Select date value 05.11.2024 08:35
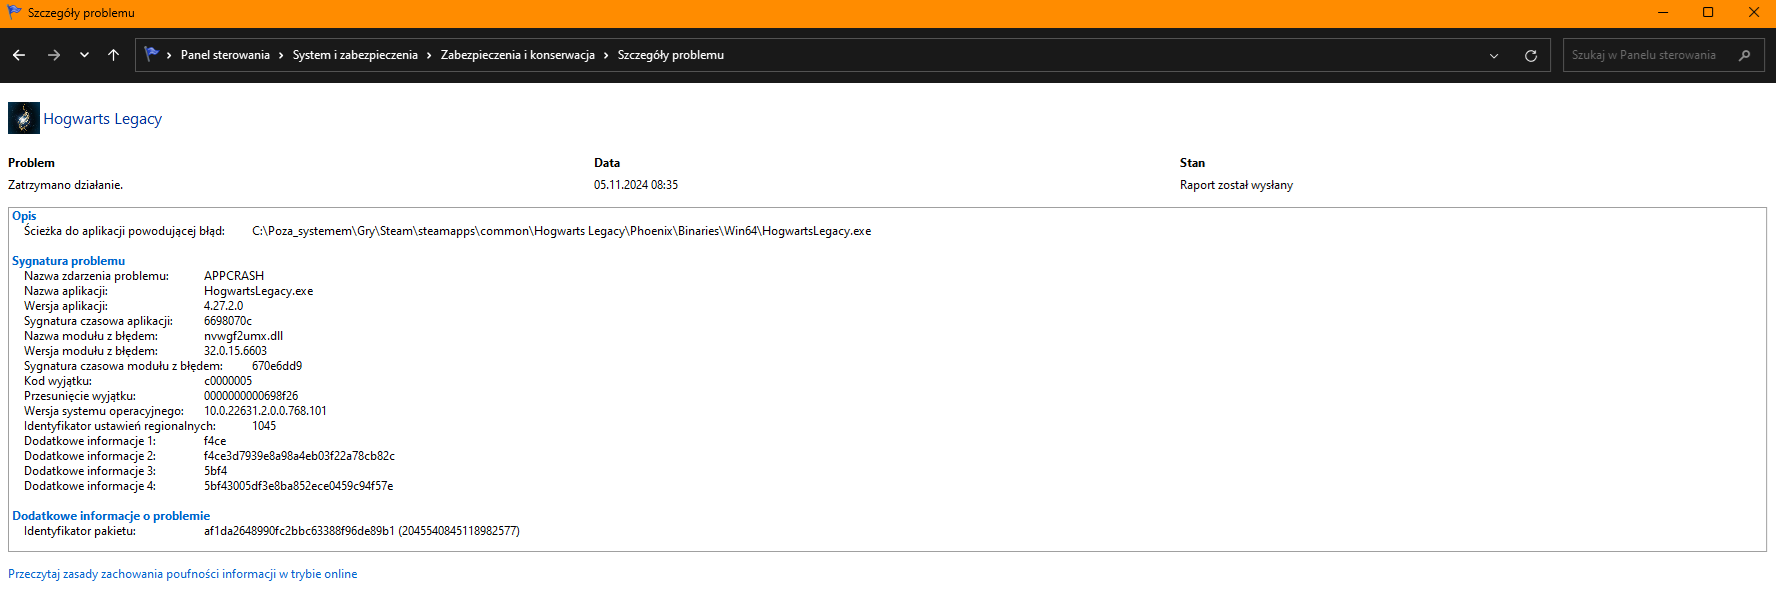 (636, 185)
